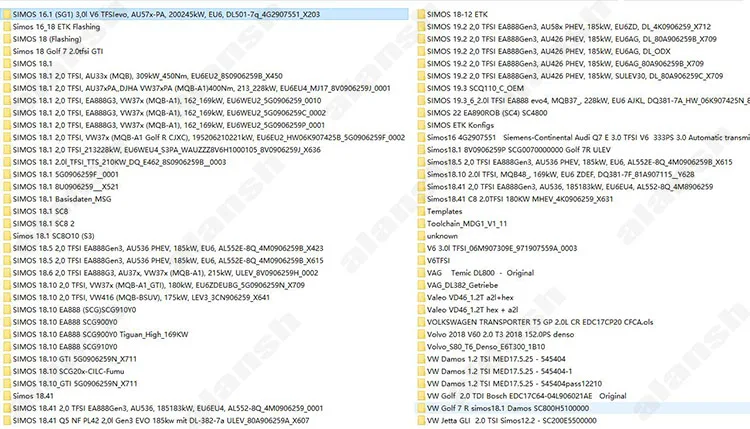Select the 'Templates' folder
Image resolution: width=750 pixels, height=429 pixels.
(444, 211)
